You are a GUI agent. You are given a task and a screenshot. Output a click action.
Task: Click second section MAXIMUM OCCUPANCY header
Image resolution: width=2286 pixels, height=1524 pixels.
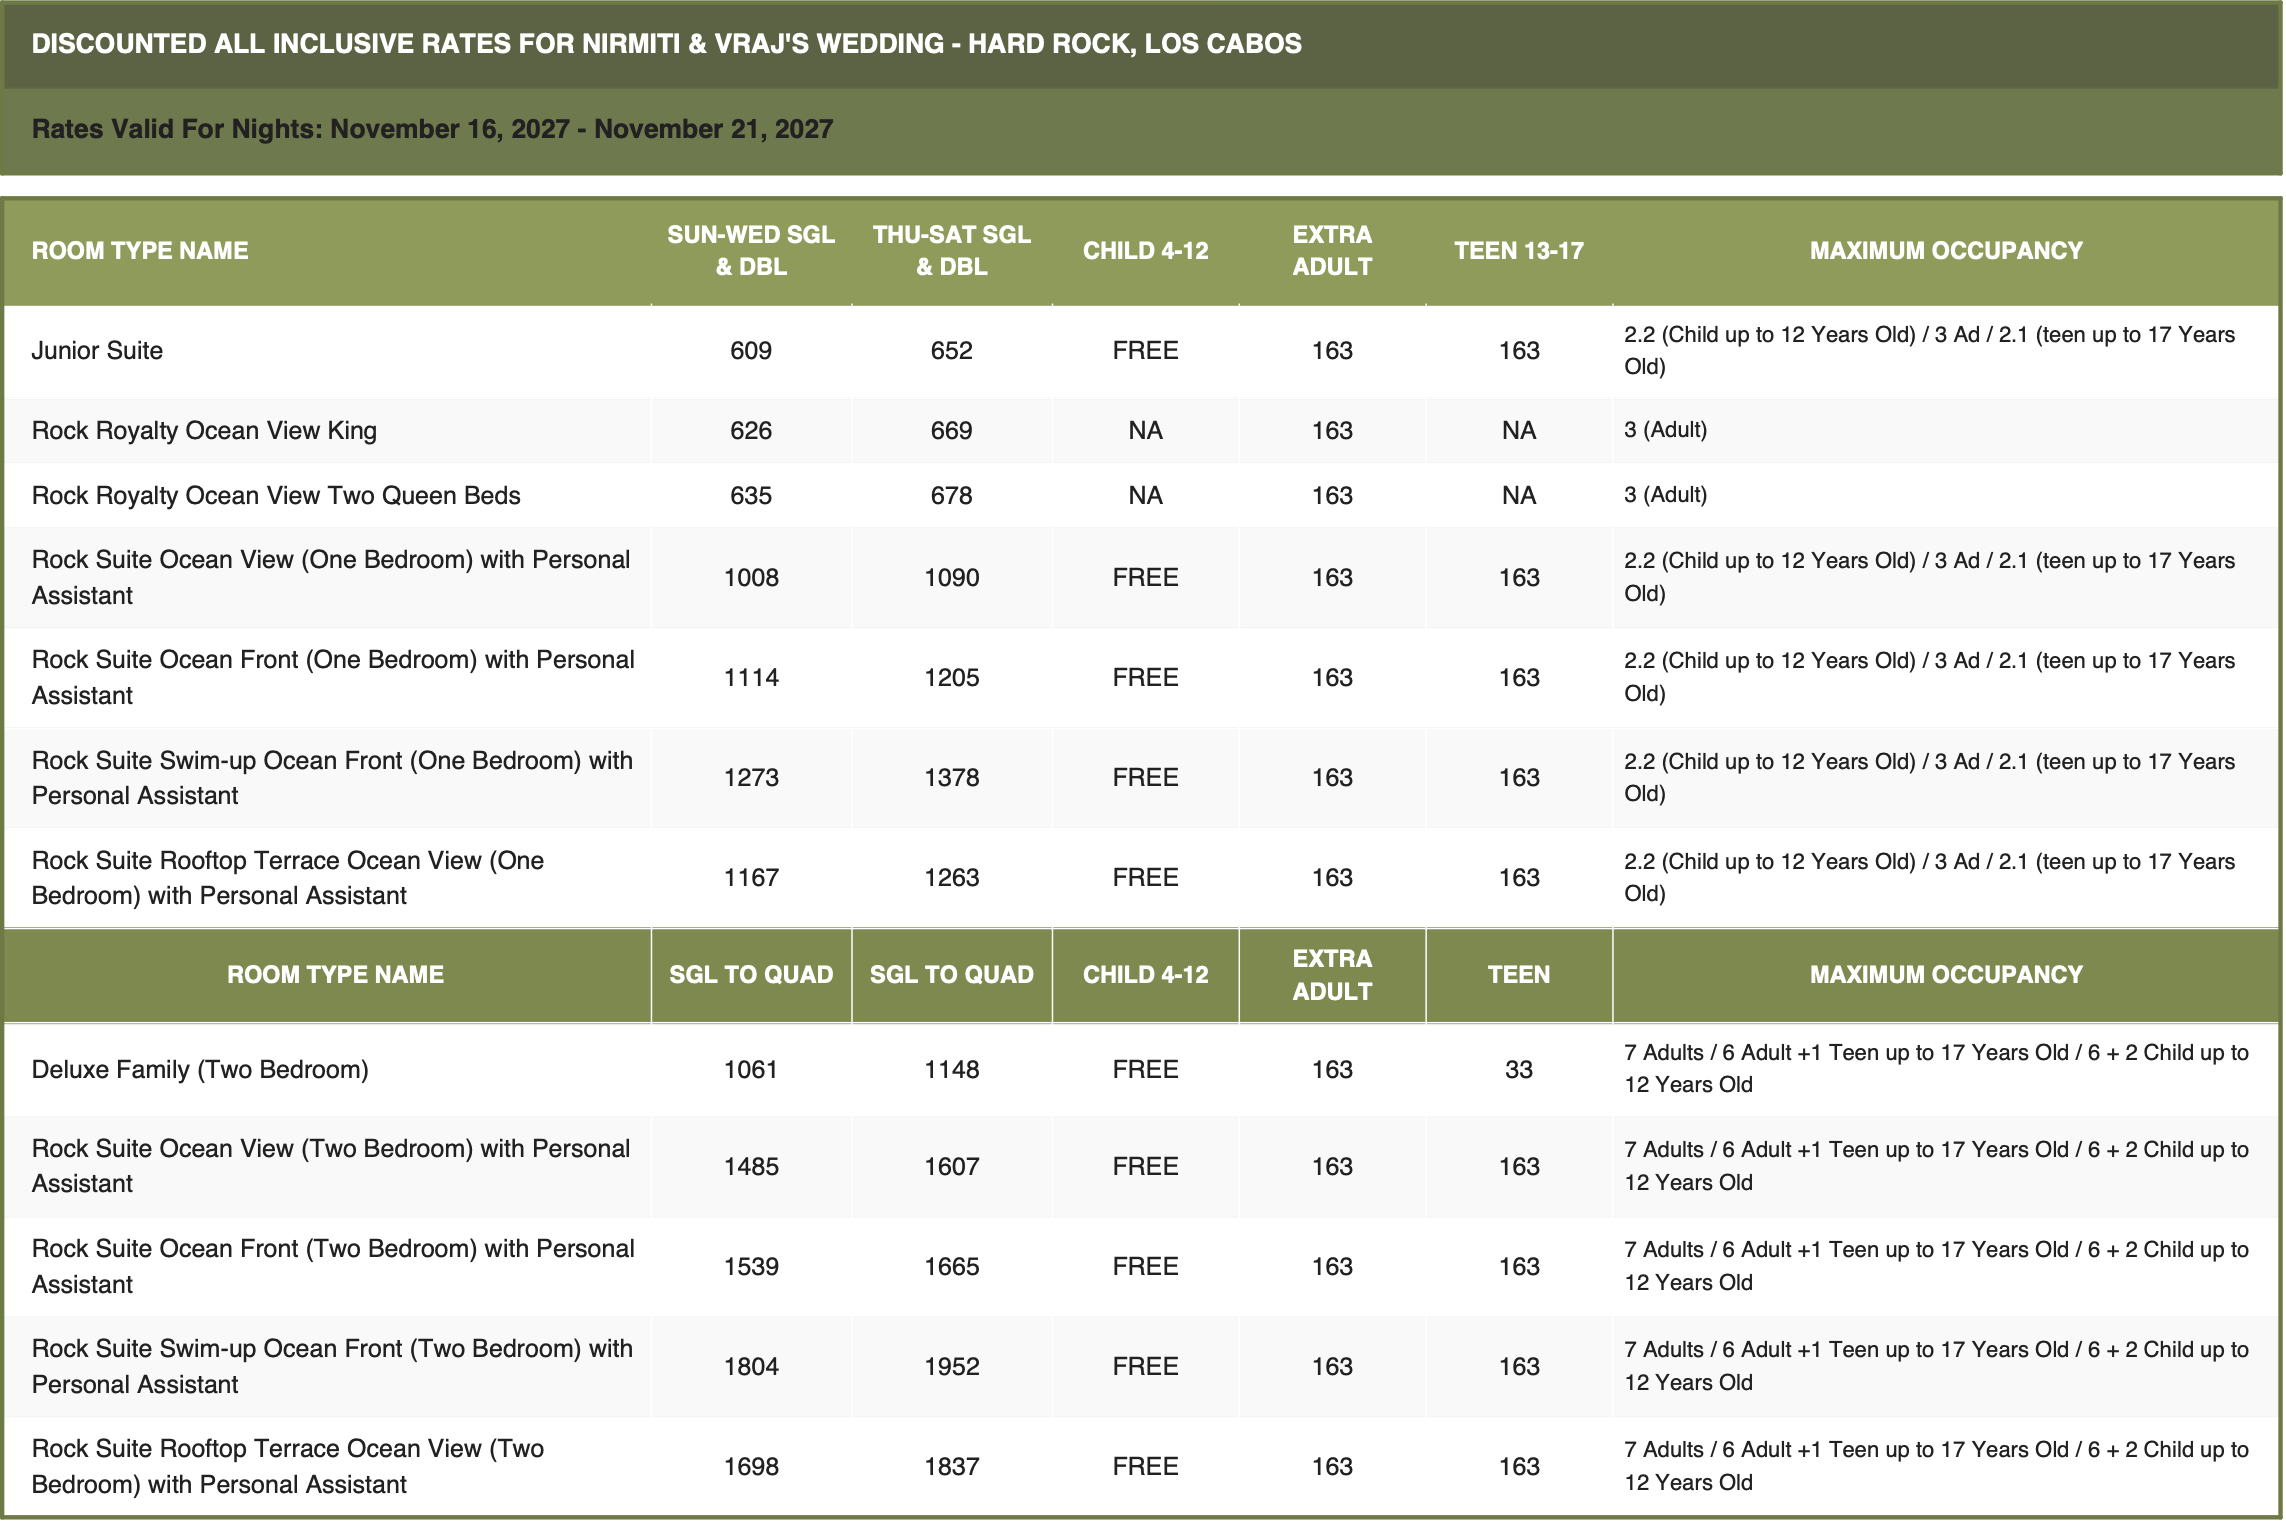point(1946,974)
